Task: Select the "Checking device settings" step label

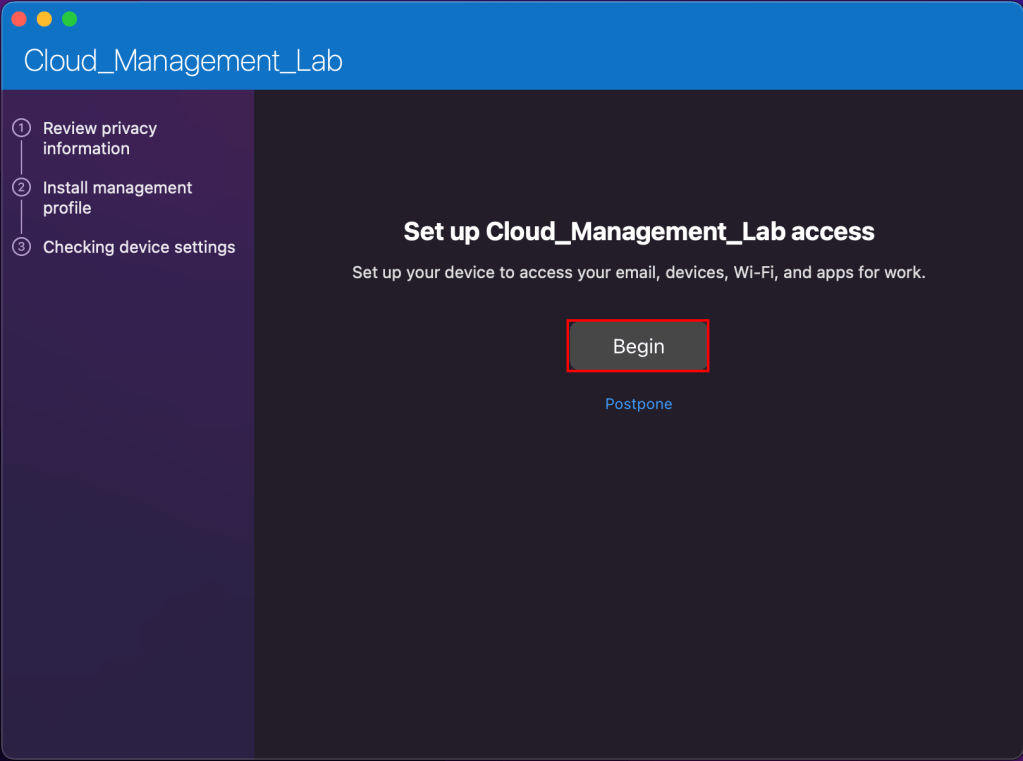Action: tap(139, 247)
